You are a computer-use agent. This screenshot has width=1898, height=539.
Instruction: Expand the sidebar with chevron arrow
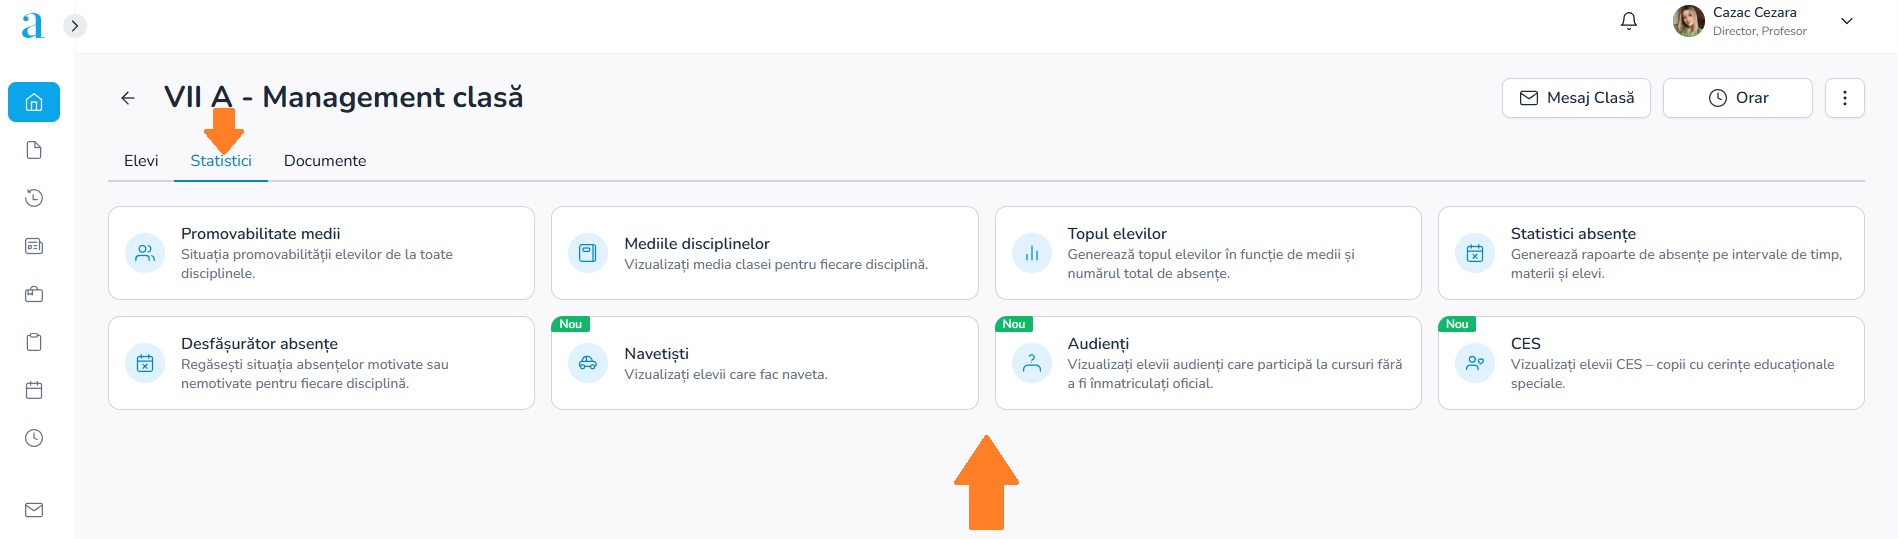75,26
